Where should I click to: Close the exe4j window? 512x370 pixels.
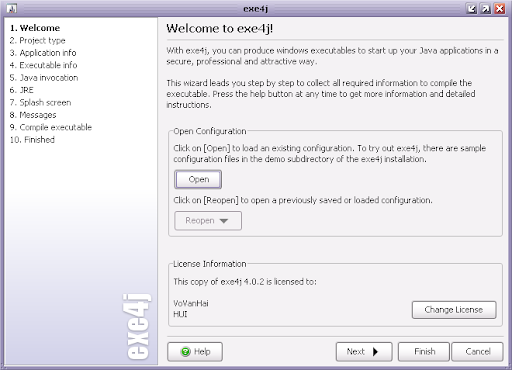pyautogui.click(x=500, y=9)
